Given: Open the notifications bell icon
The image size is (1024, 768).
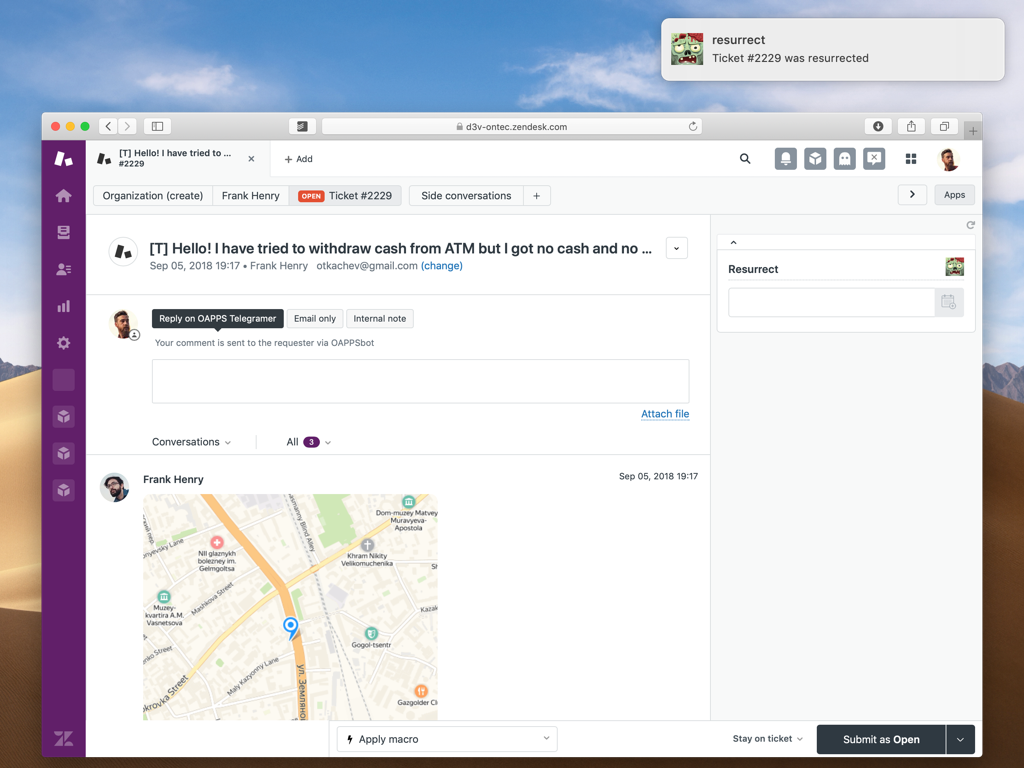Looking at the screenshot, I should 786,159.
